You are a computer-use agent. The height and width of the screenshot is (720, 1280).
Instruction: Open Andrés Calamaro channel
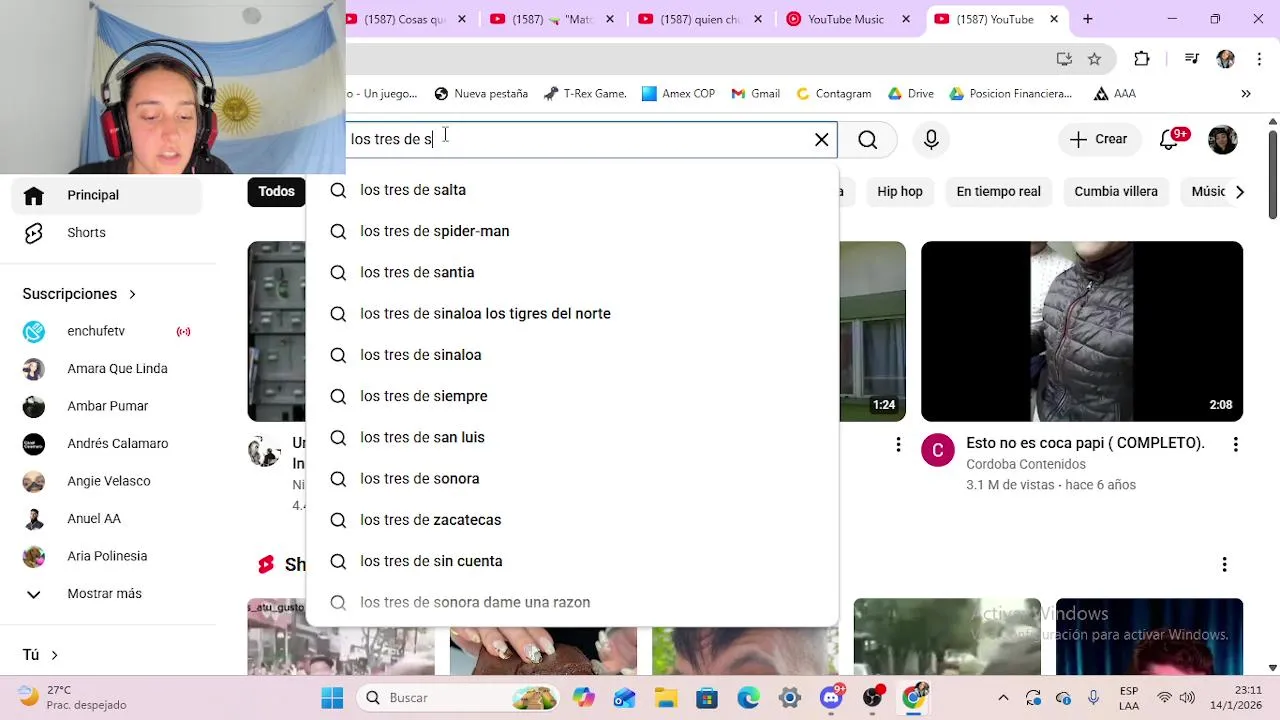point(107,444)
